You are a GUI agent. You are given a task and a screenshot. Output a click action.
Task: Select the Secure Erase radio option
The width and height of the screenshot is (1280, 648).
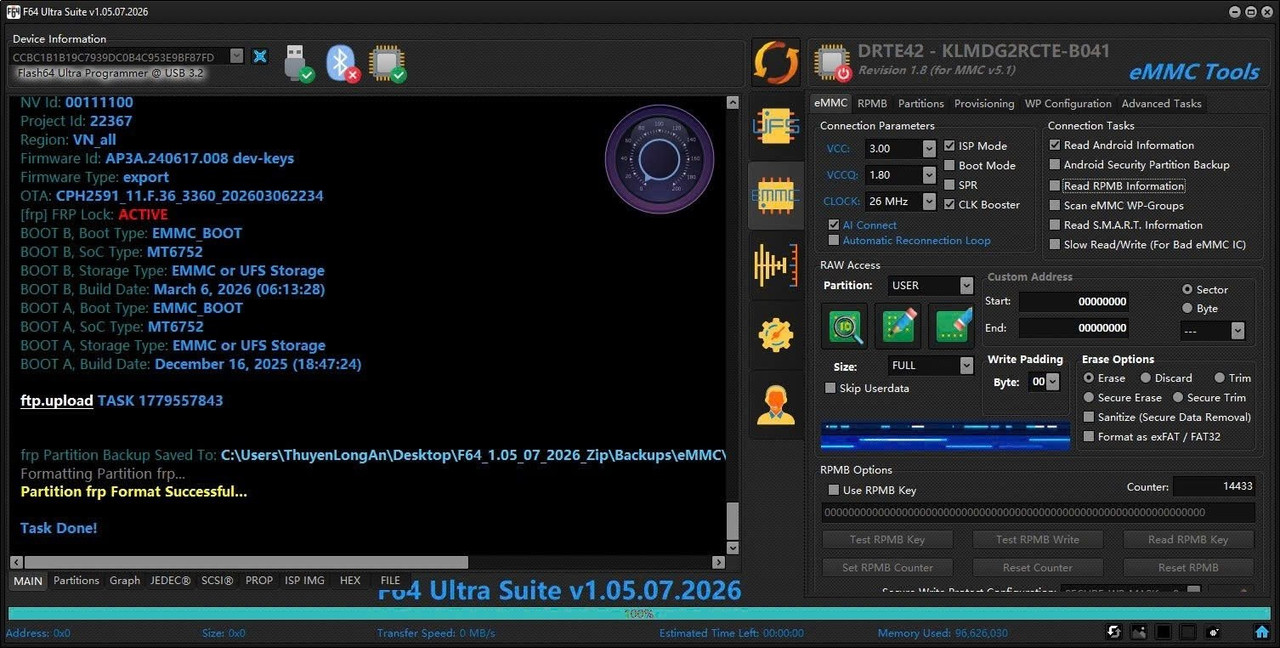1089,397
